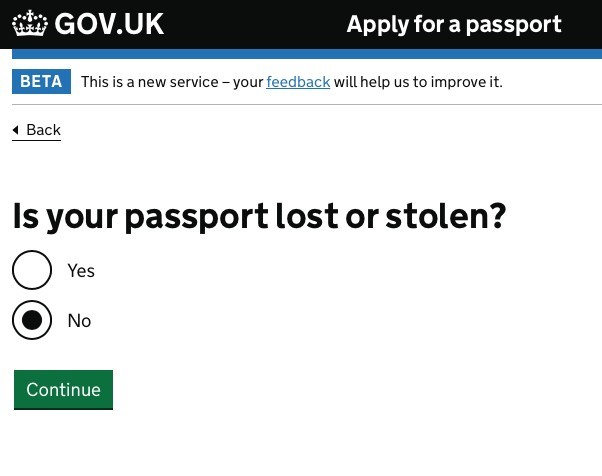Click the back arrow caret icon
The height and width of the screenshot is (476, 602).
click(x=16, y=130)
